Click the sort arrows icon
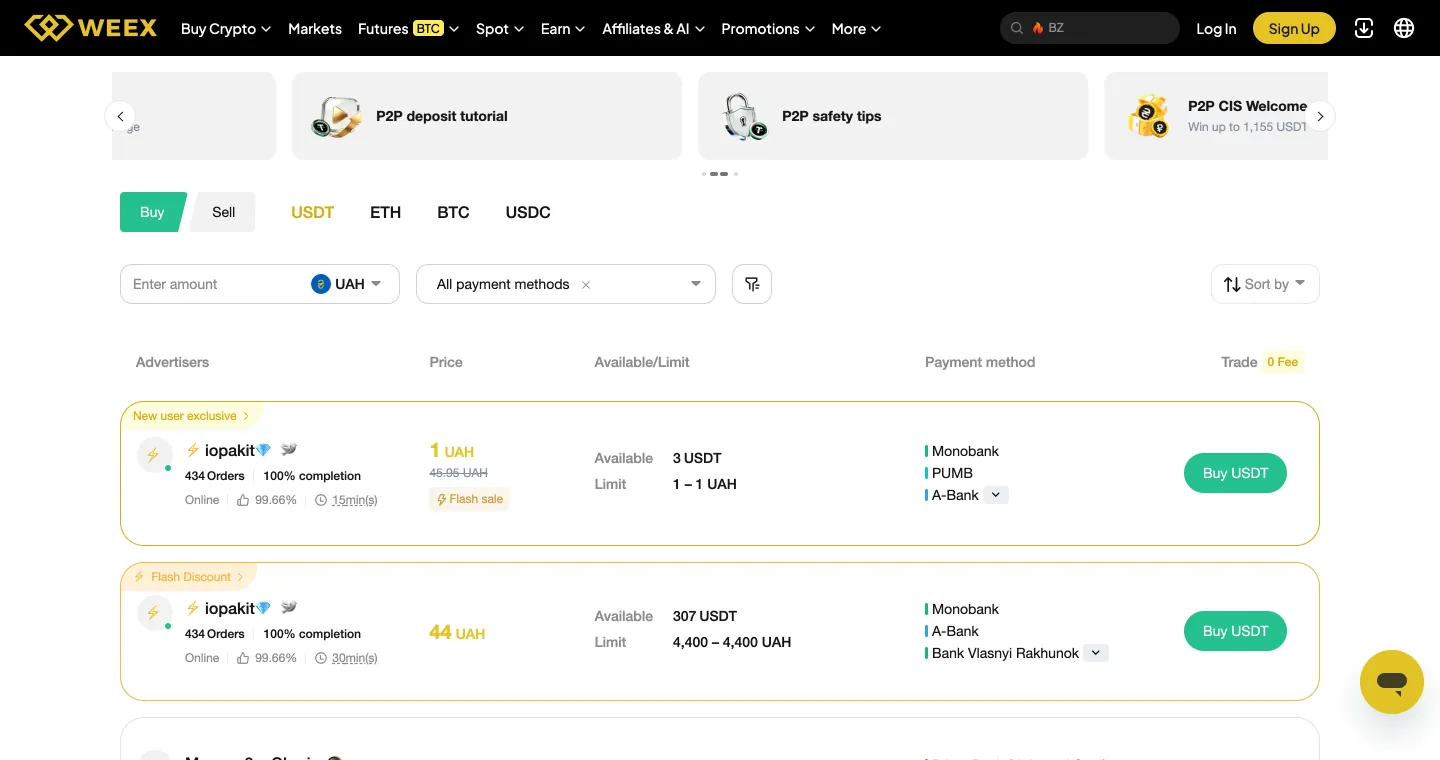Image resolution: width=1440 pixels, height=760 pixels. point(1232,284)
